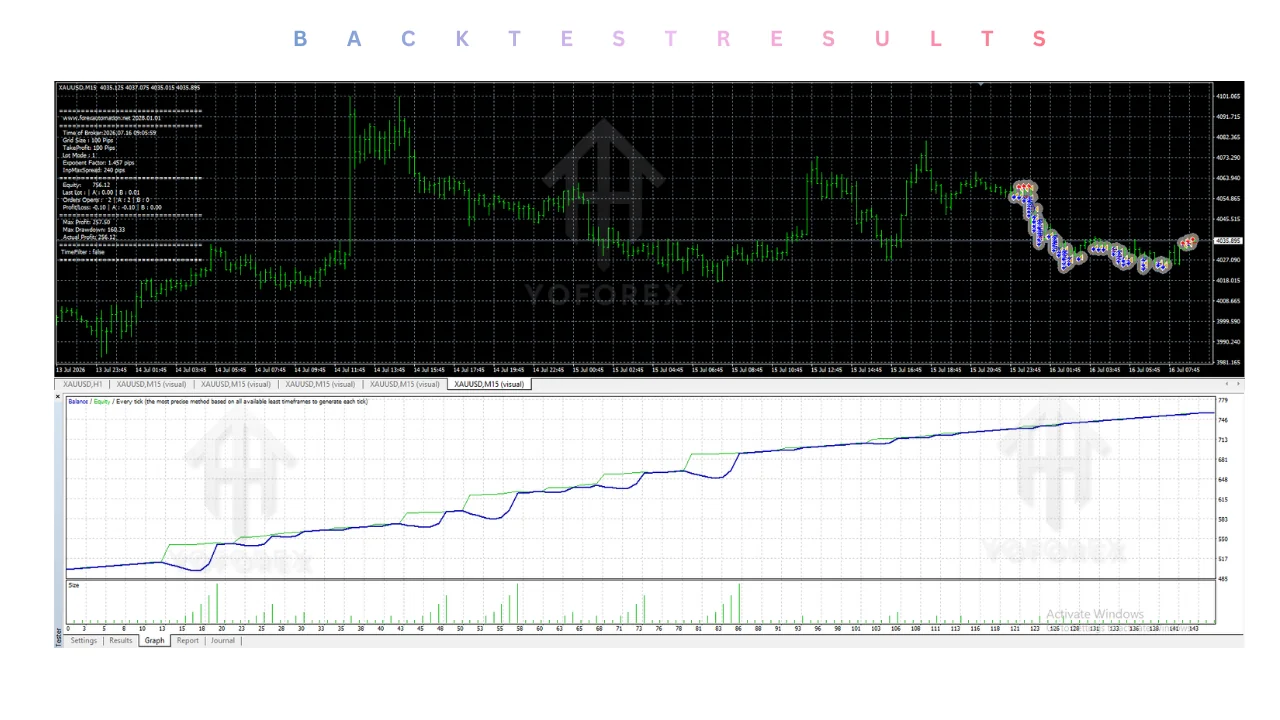Click 'InpMaxSpread: 240 pips' text
Screen dimensions: 1280x720
point(94,170)
